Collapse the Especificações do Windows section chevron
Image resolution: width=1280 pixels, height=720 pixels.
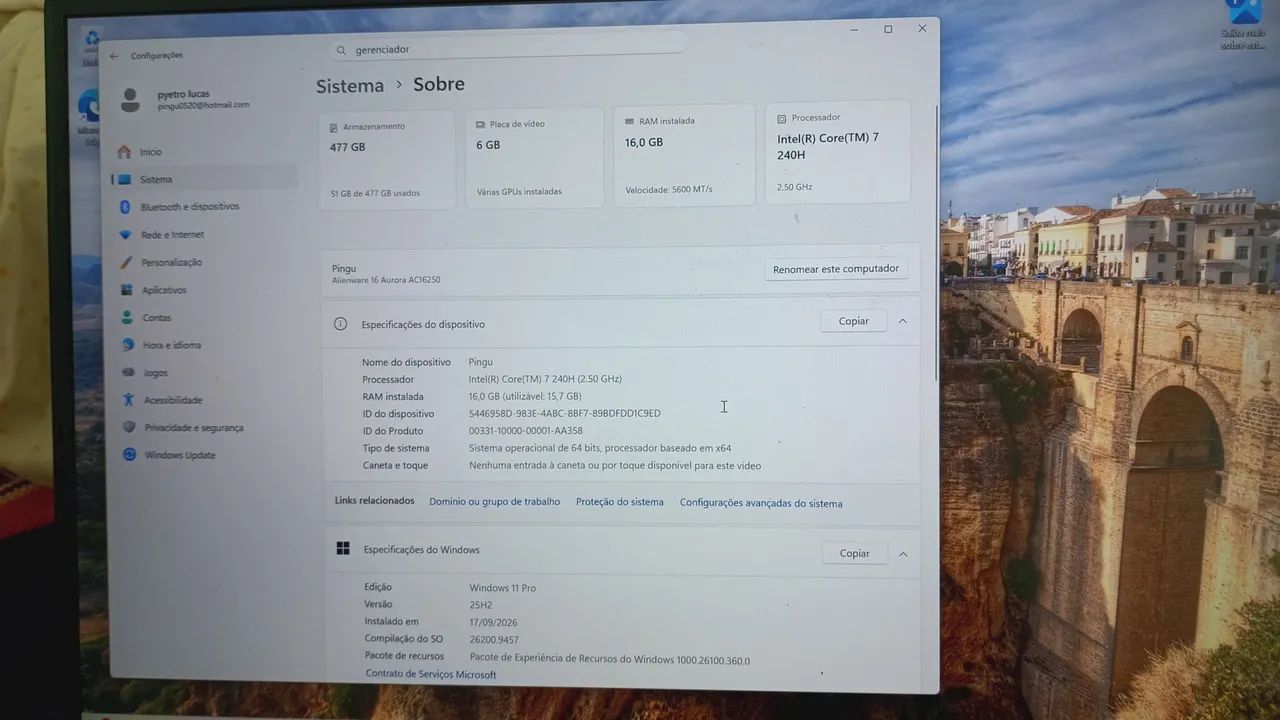tap(903, 553)
